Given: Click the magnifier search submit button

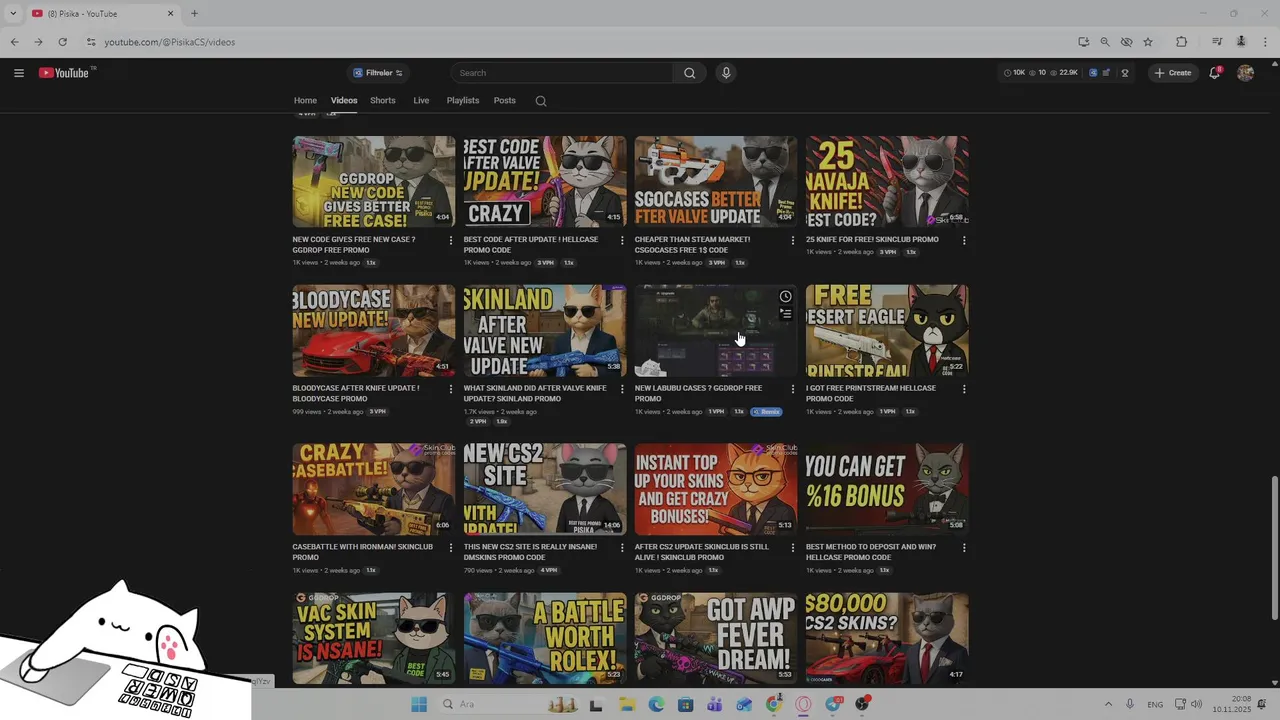Looking at the screenshot, I should click(x=689, y=73).
